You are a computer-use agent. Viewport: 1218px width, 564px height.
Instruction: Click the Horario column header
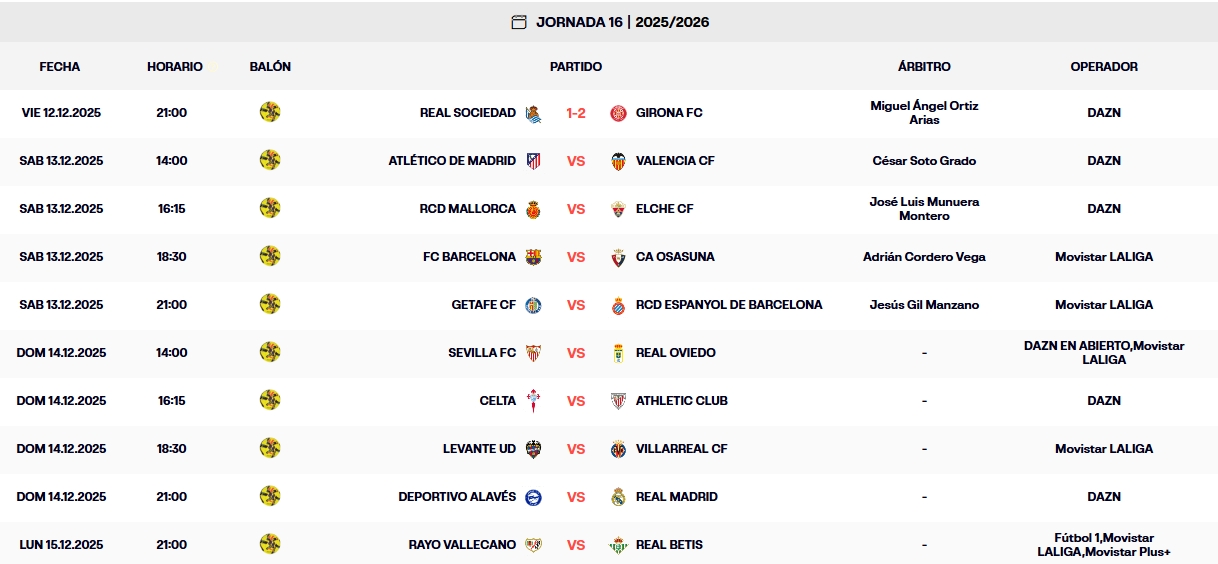tap(174, 67)
